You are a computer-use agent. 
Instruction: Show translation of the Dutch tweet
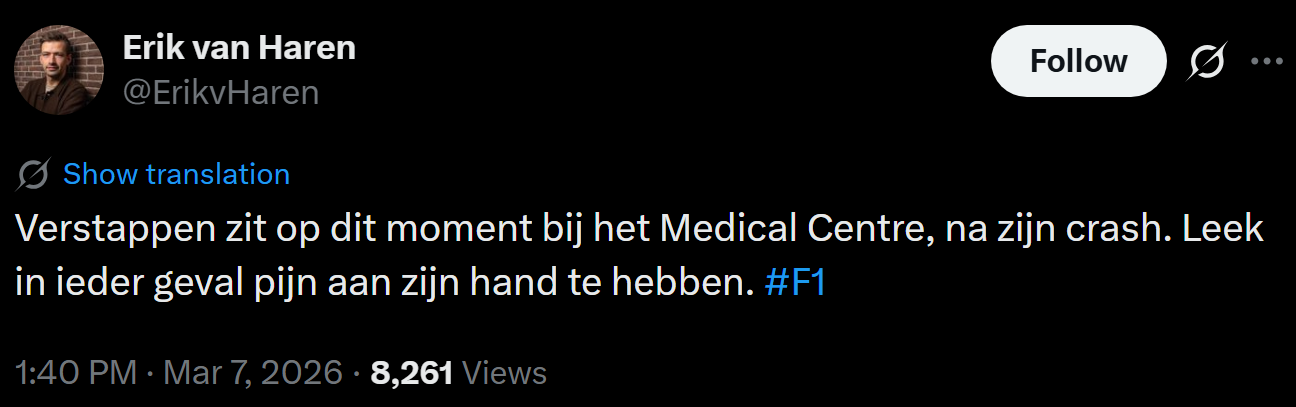(x=176, y=175)
